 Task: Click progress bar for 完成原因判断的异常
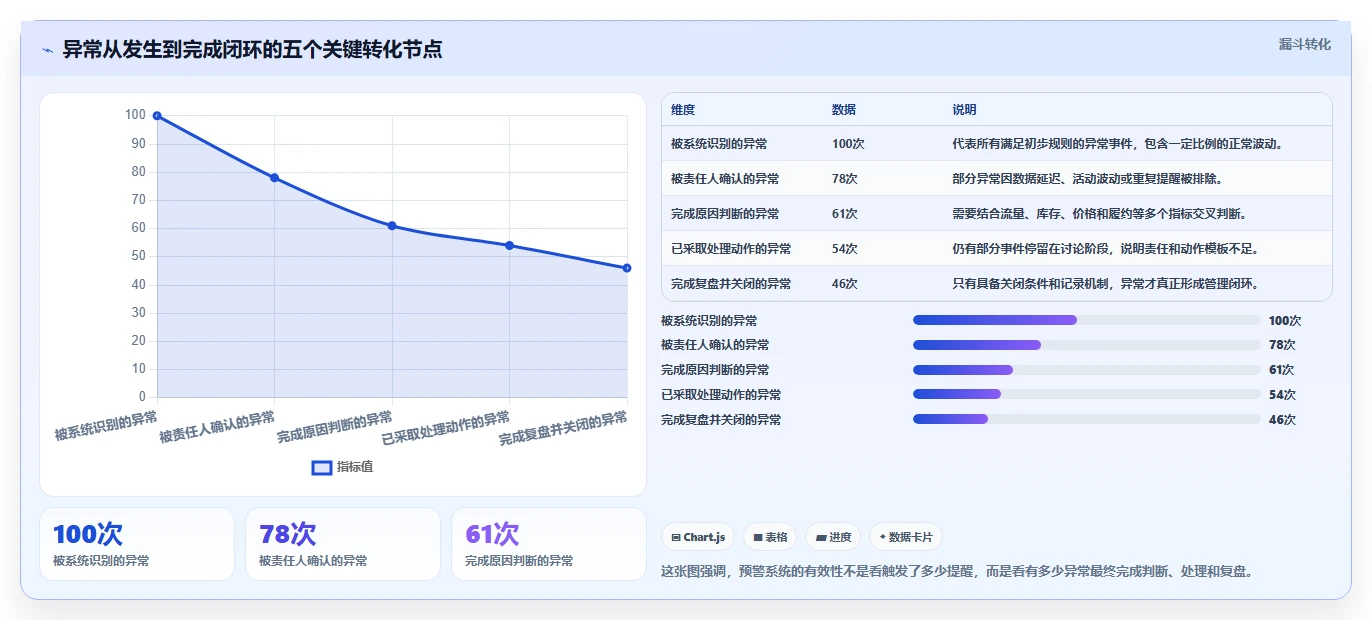coord(1086,370)
